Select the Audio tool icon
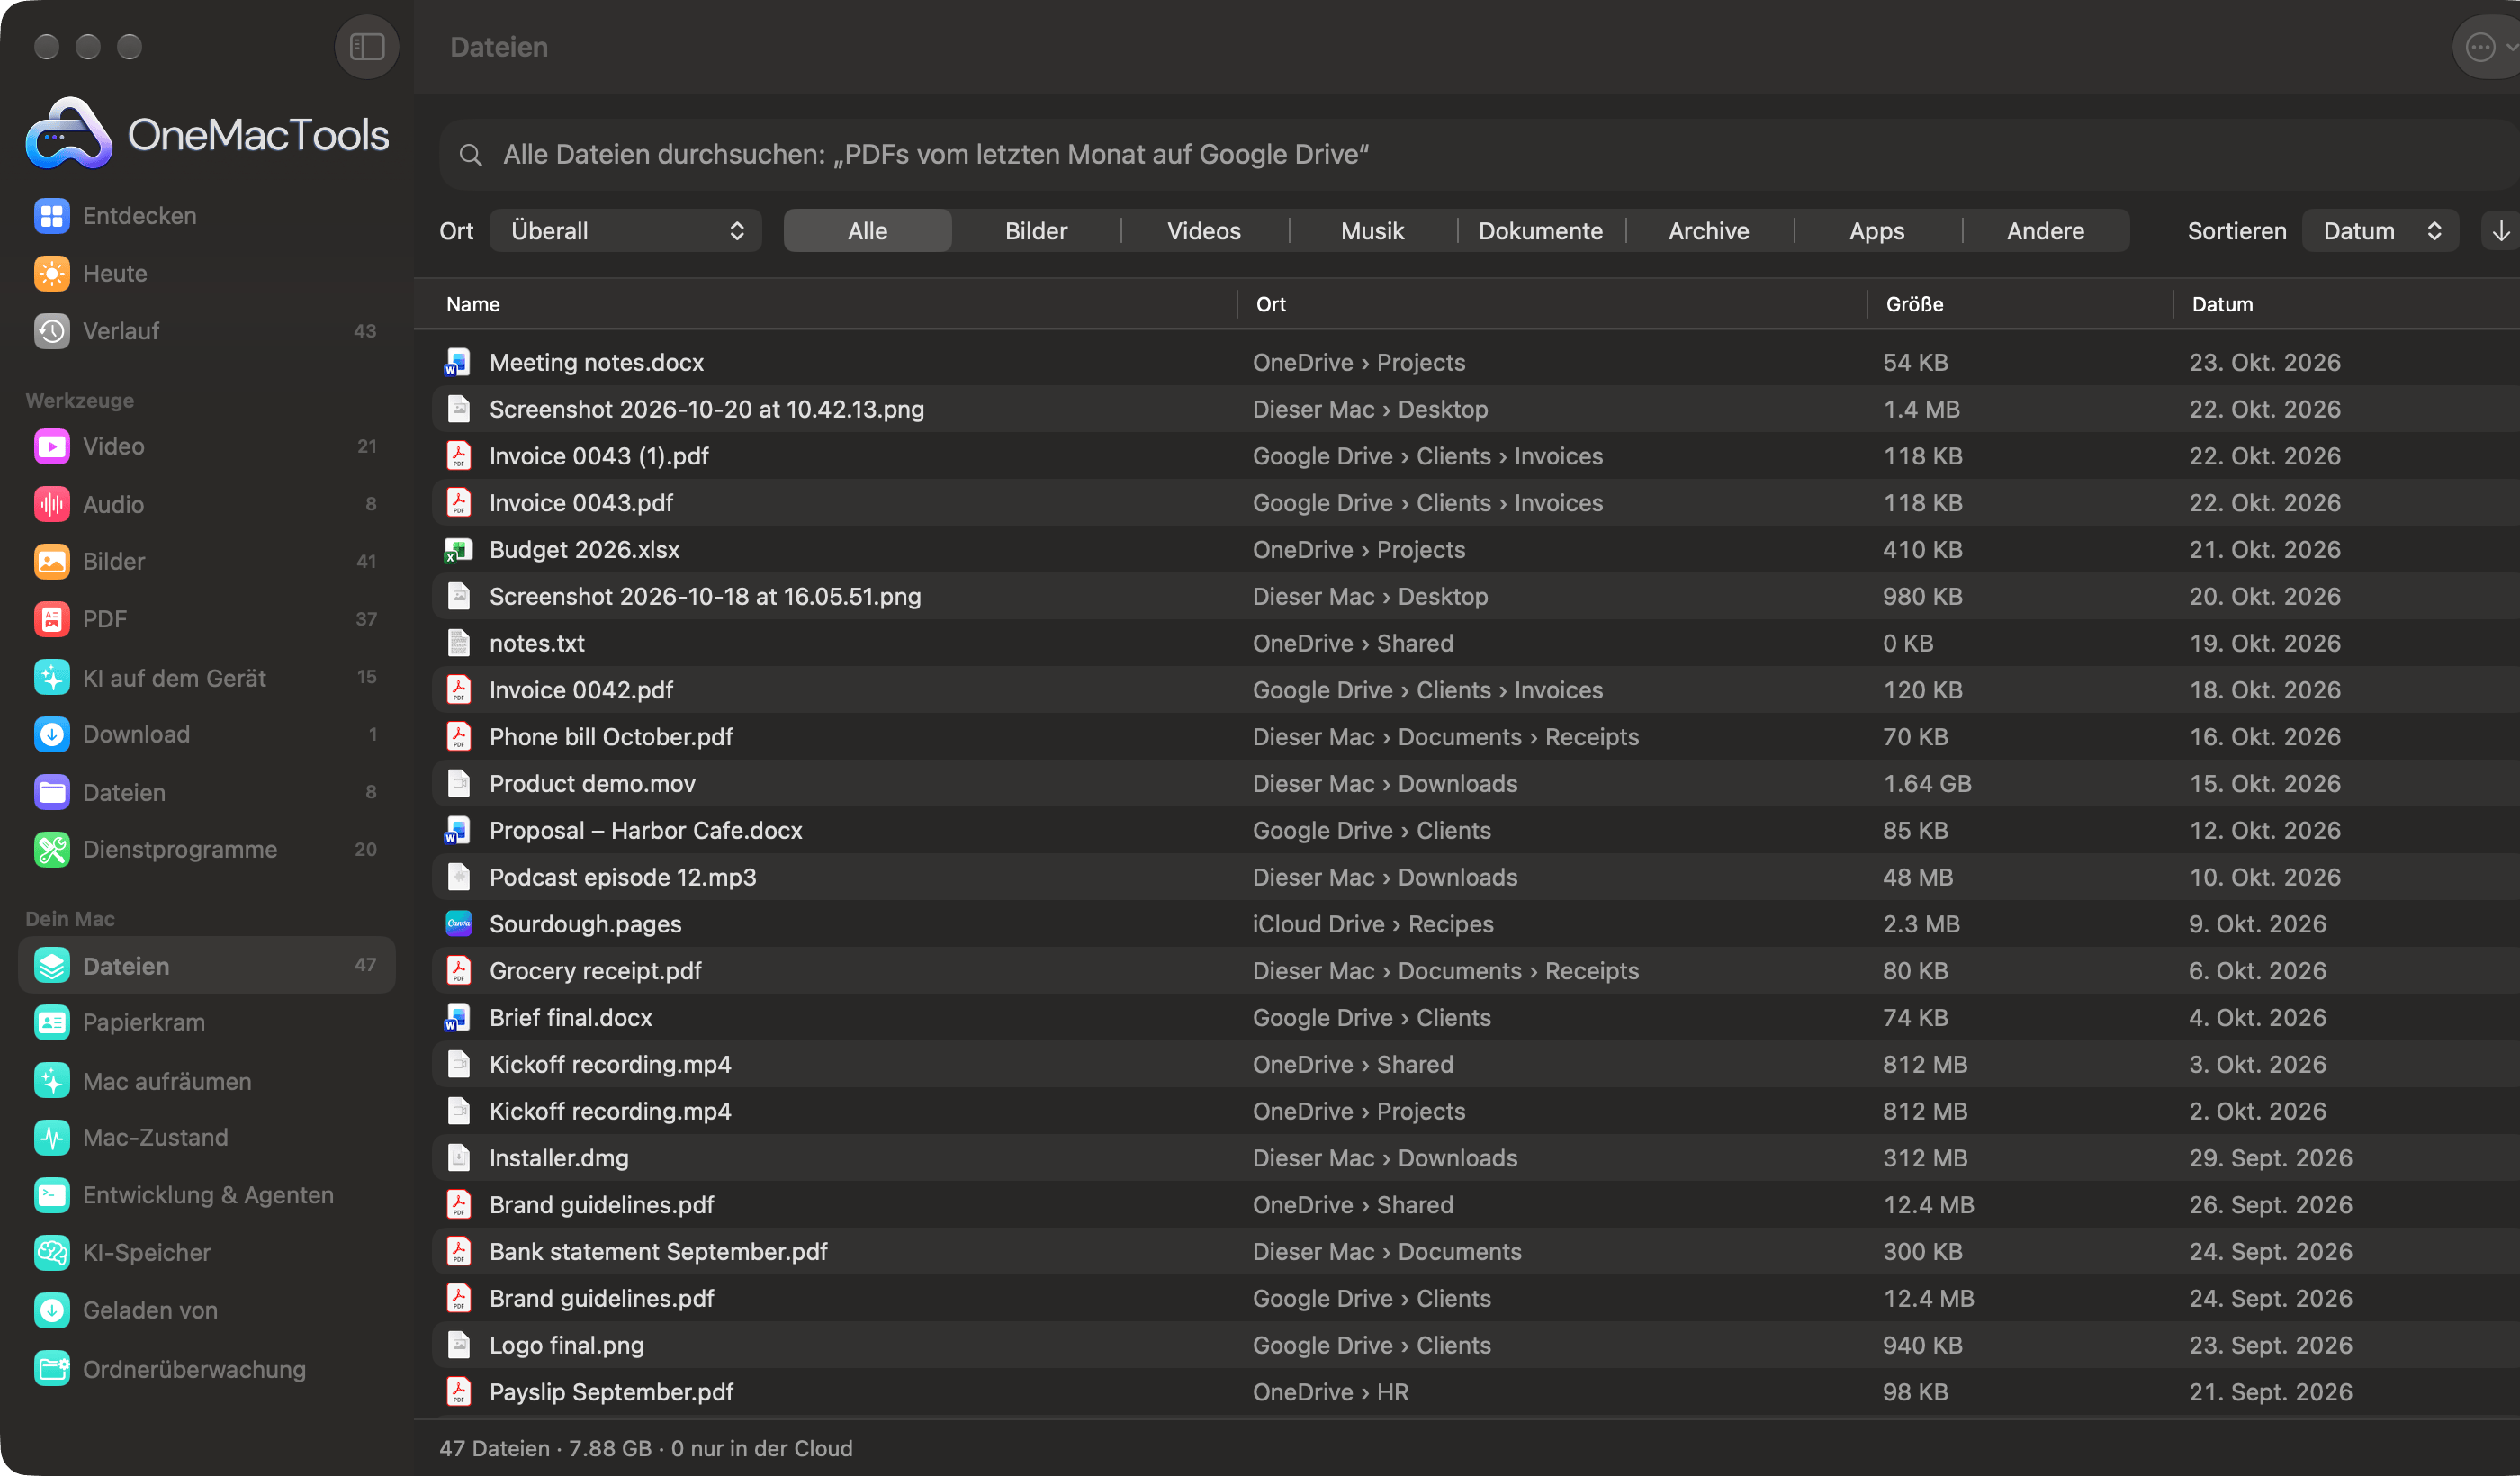 click(x=52, y=504)
